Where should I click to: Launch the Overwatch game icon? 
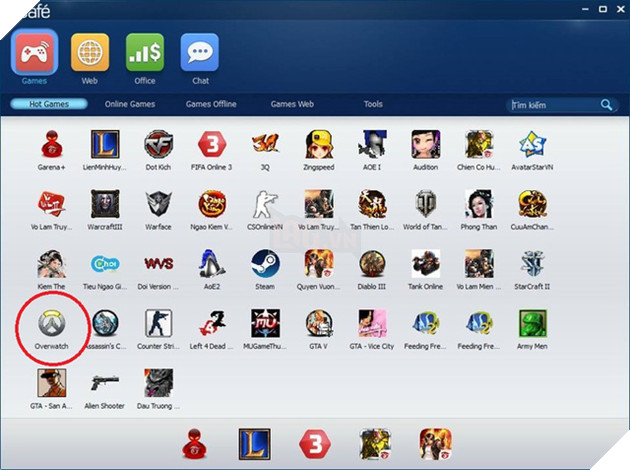click(x=51, y=324)
